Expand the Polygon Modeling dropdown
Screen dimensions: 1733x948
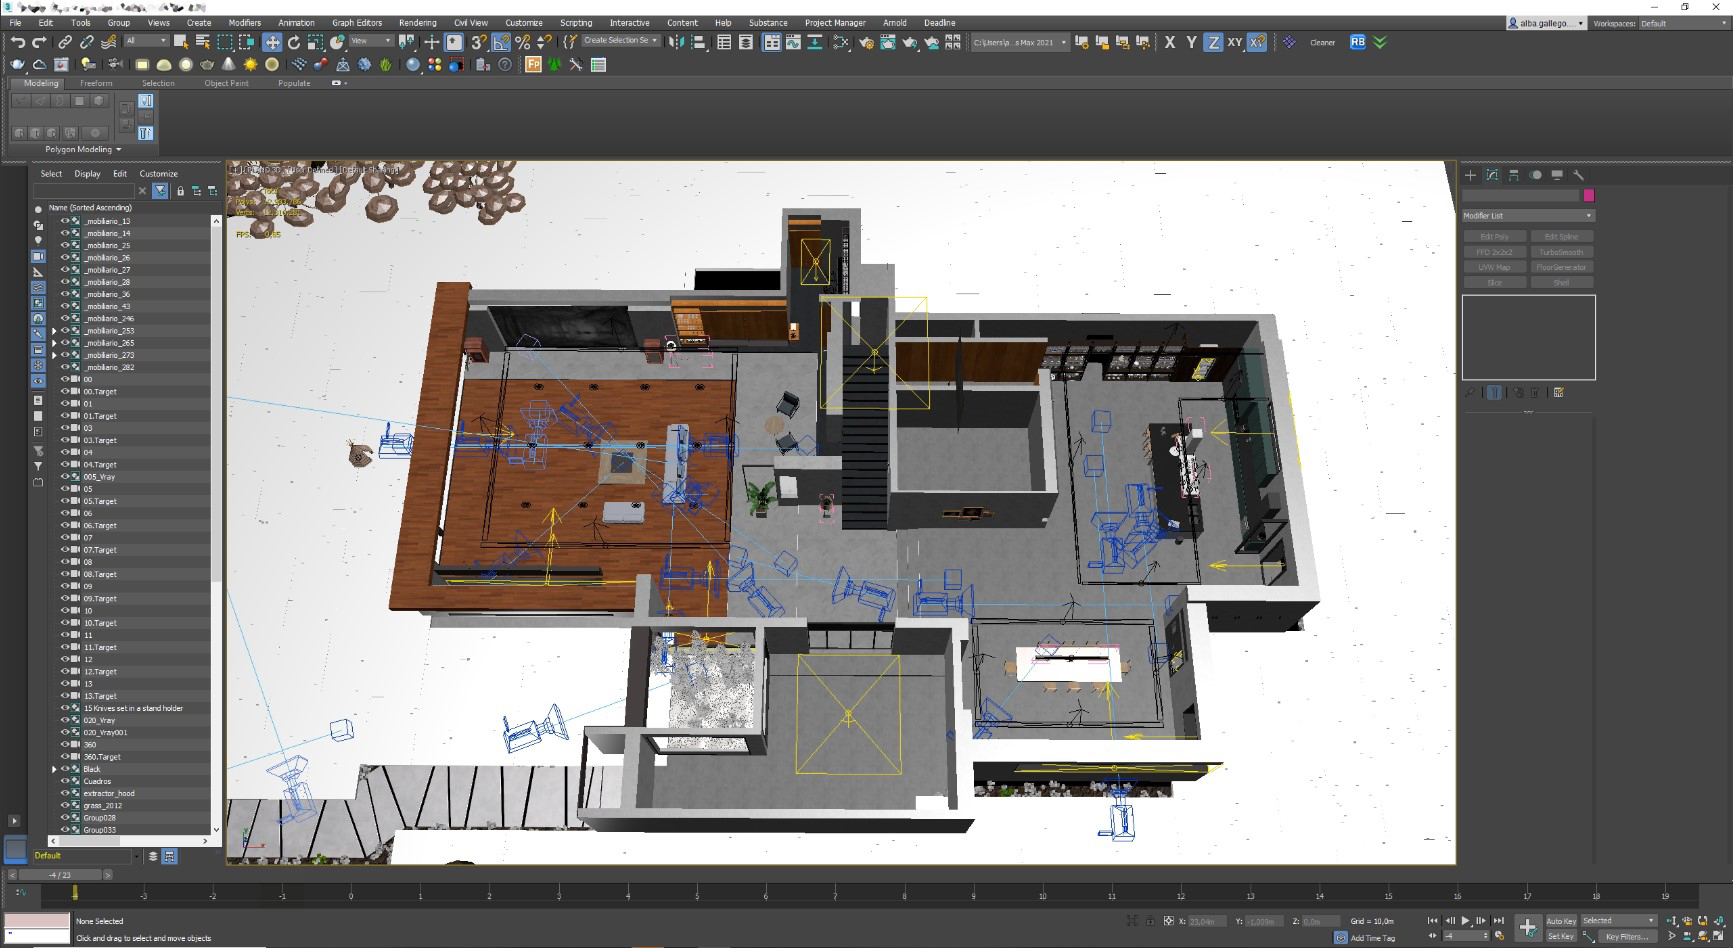(83, 149)
